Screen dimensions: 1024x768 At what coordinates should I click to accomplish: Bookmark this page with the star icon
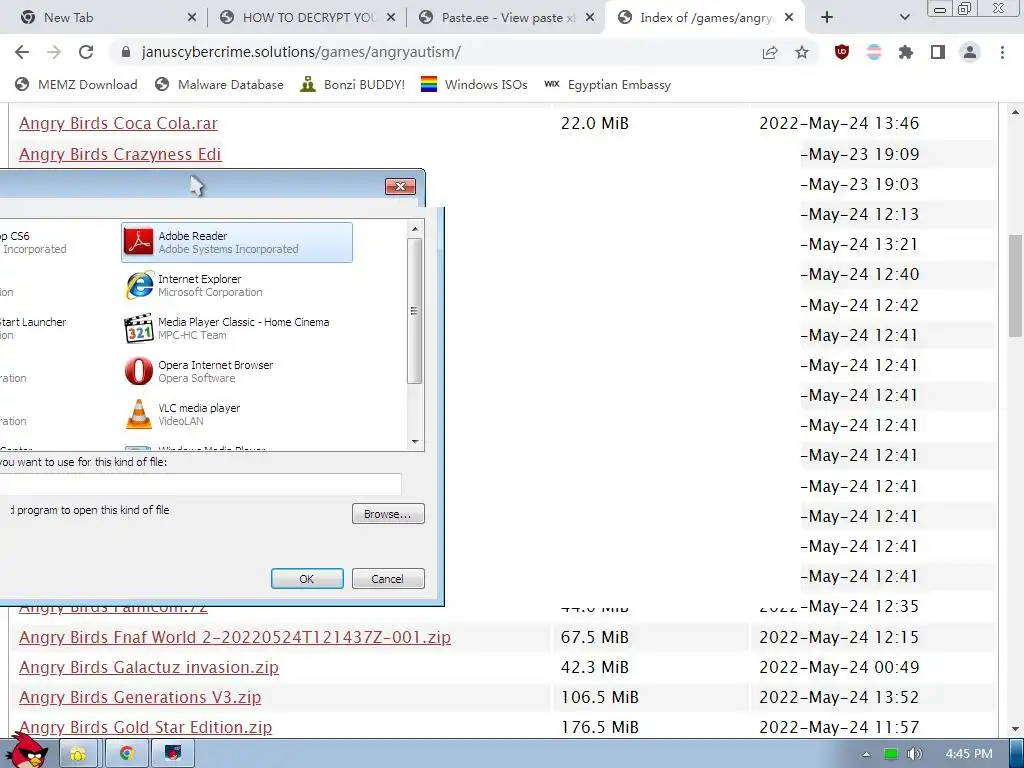[x=802, y=52]
